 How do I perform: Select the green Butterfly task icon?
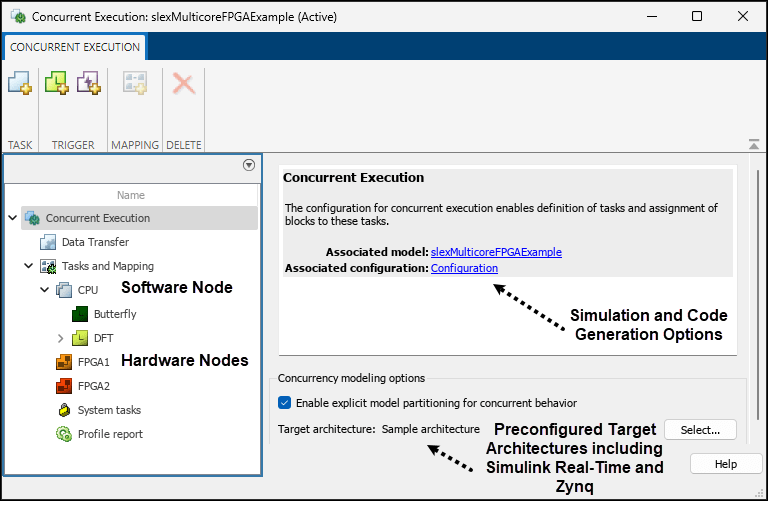[81, 314]
